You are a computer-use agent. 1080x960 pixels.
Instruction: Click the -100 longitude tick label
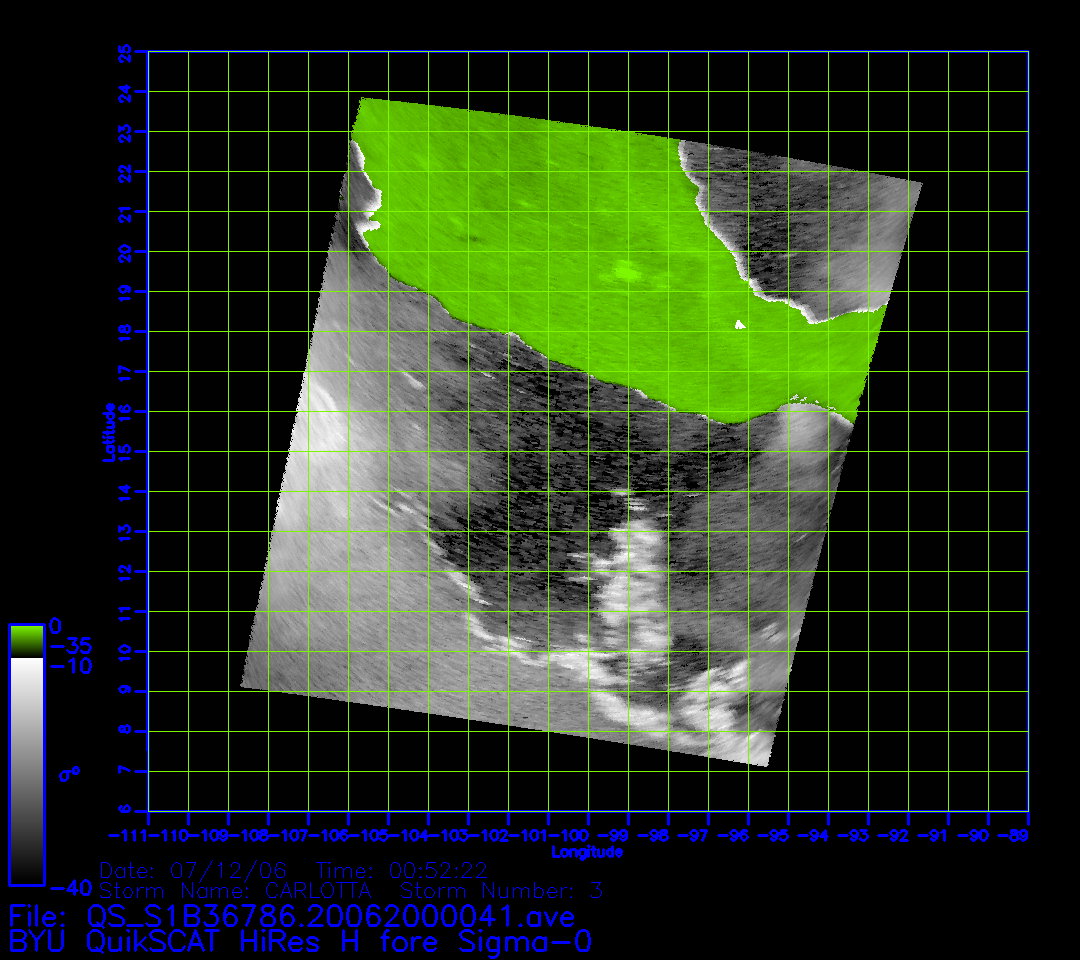569,834
